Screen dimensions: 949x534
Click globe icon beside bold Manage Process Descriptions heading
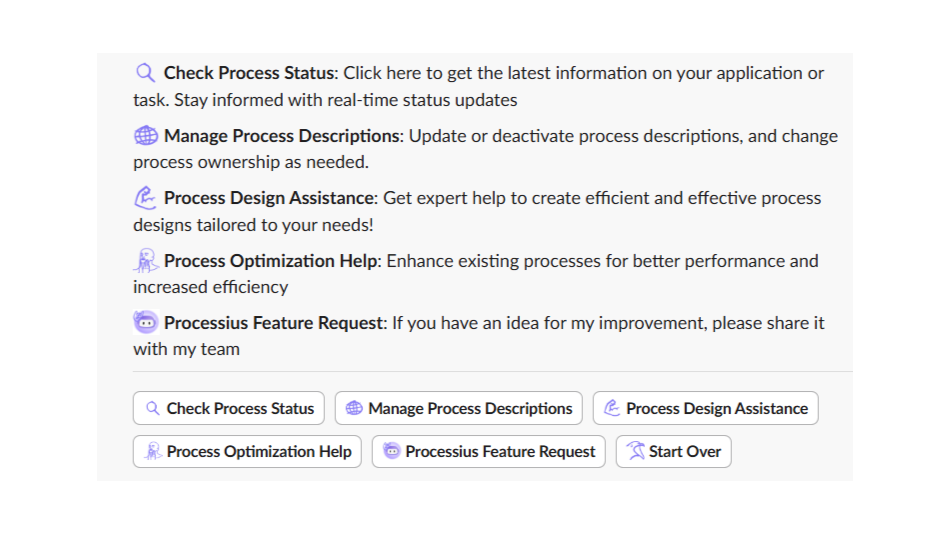tap(146, 136)
